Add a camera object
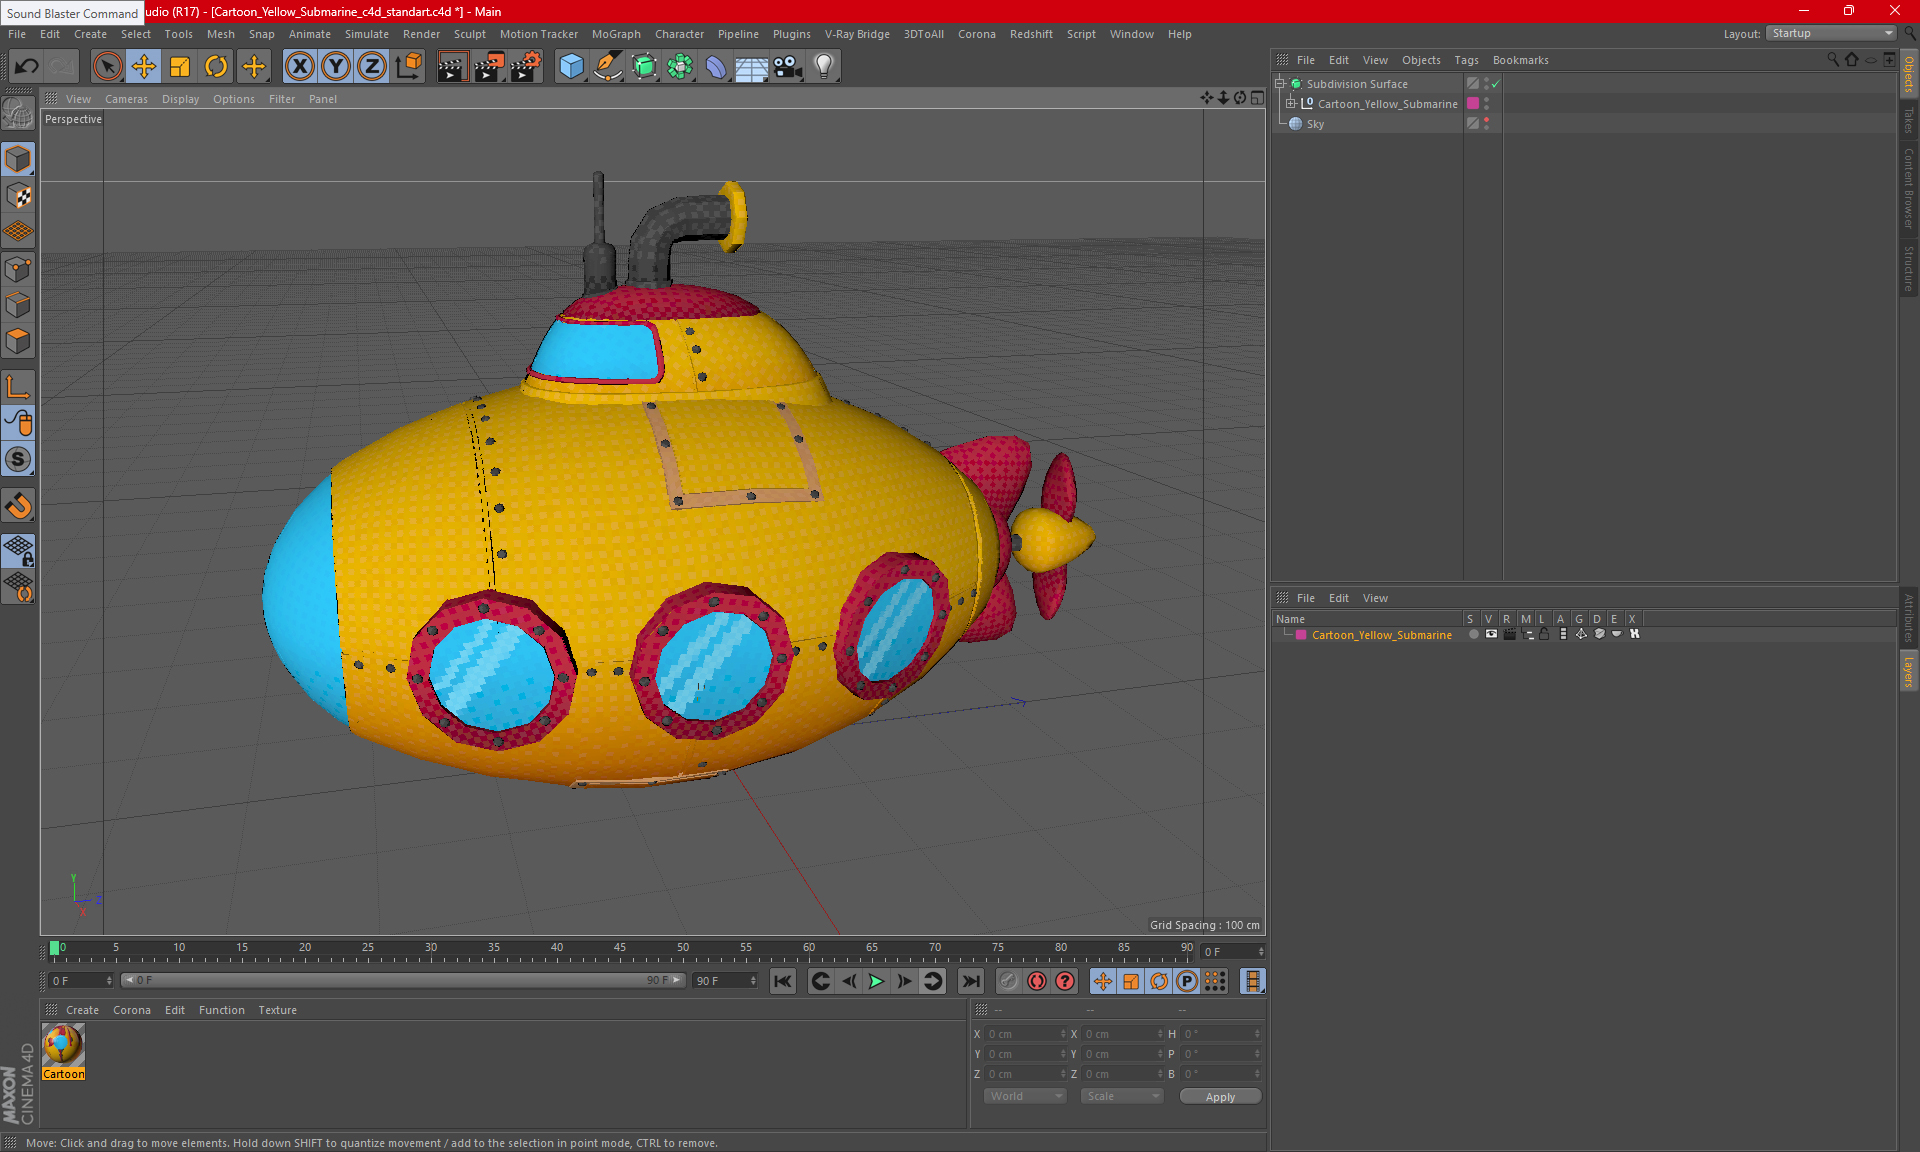The width and height of the screenshot is (1920, 1152). tap(788, 67)
